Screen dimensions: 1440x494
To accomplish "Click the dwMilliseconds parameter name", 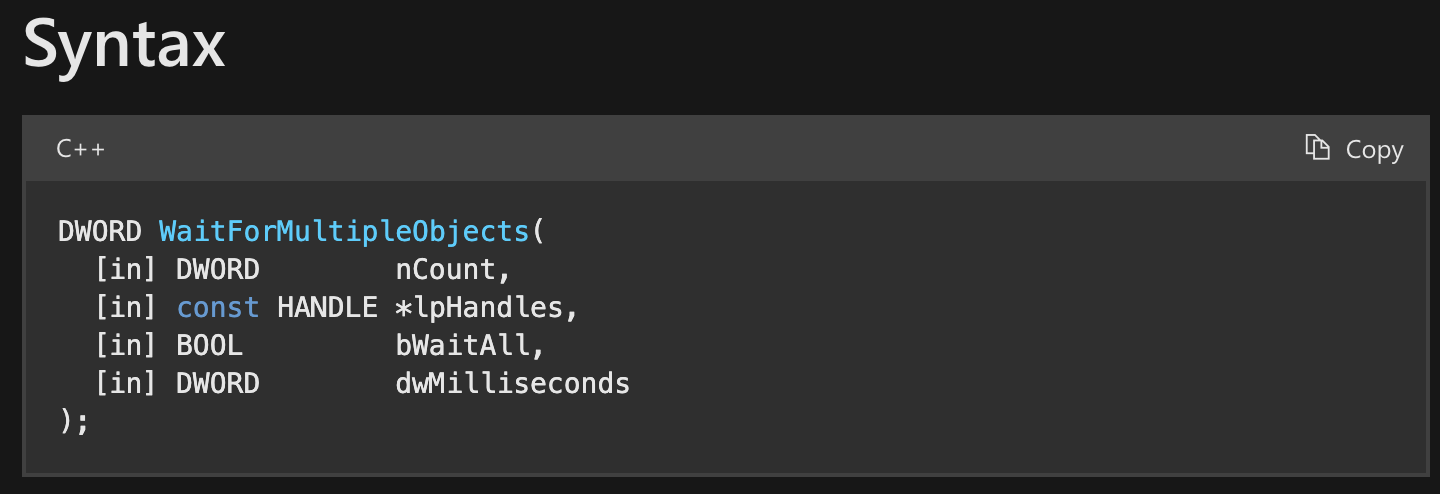I will [x=513, y=383].
